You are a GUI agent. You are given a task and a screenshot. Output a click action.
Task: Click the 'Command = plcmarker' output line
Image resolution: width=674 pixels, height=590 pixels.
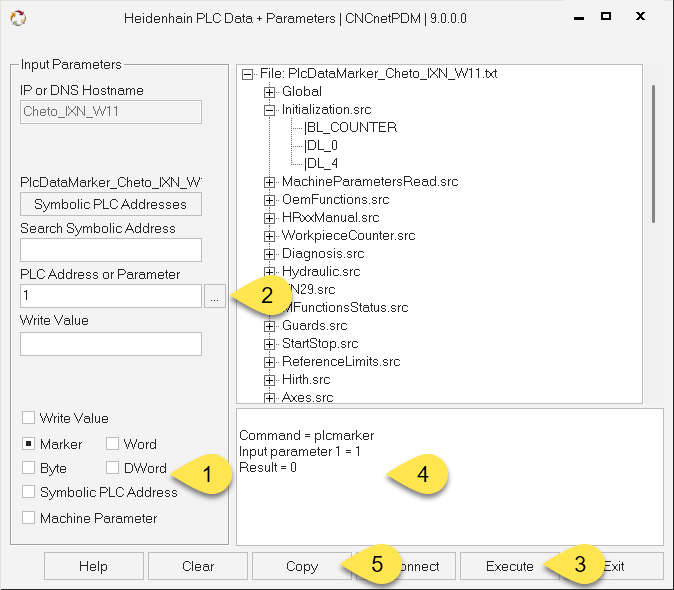click(x=306, y=436)
